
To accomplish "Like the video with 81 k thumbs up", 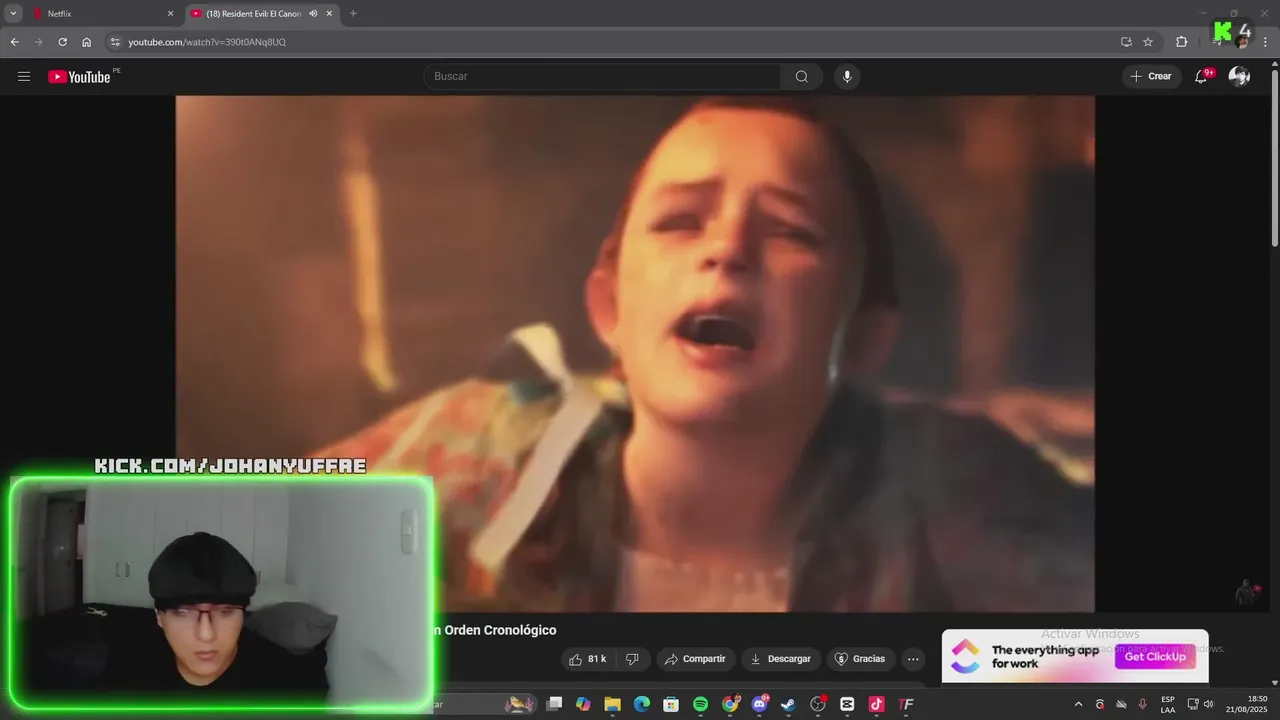I will tap(588, 659).
